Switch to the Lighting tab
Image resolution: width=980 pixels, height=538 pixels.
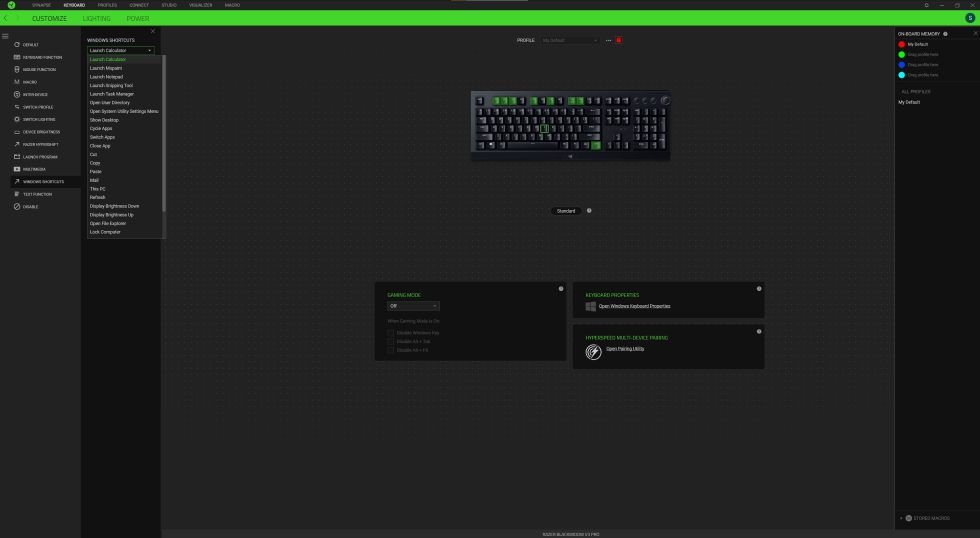(97, 18)
